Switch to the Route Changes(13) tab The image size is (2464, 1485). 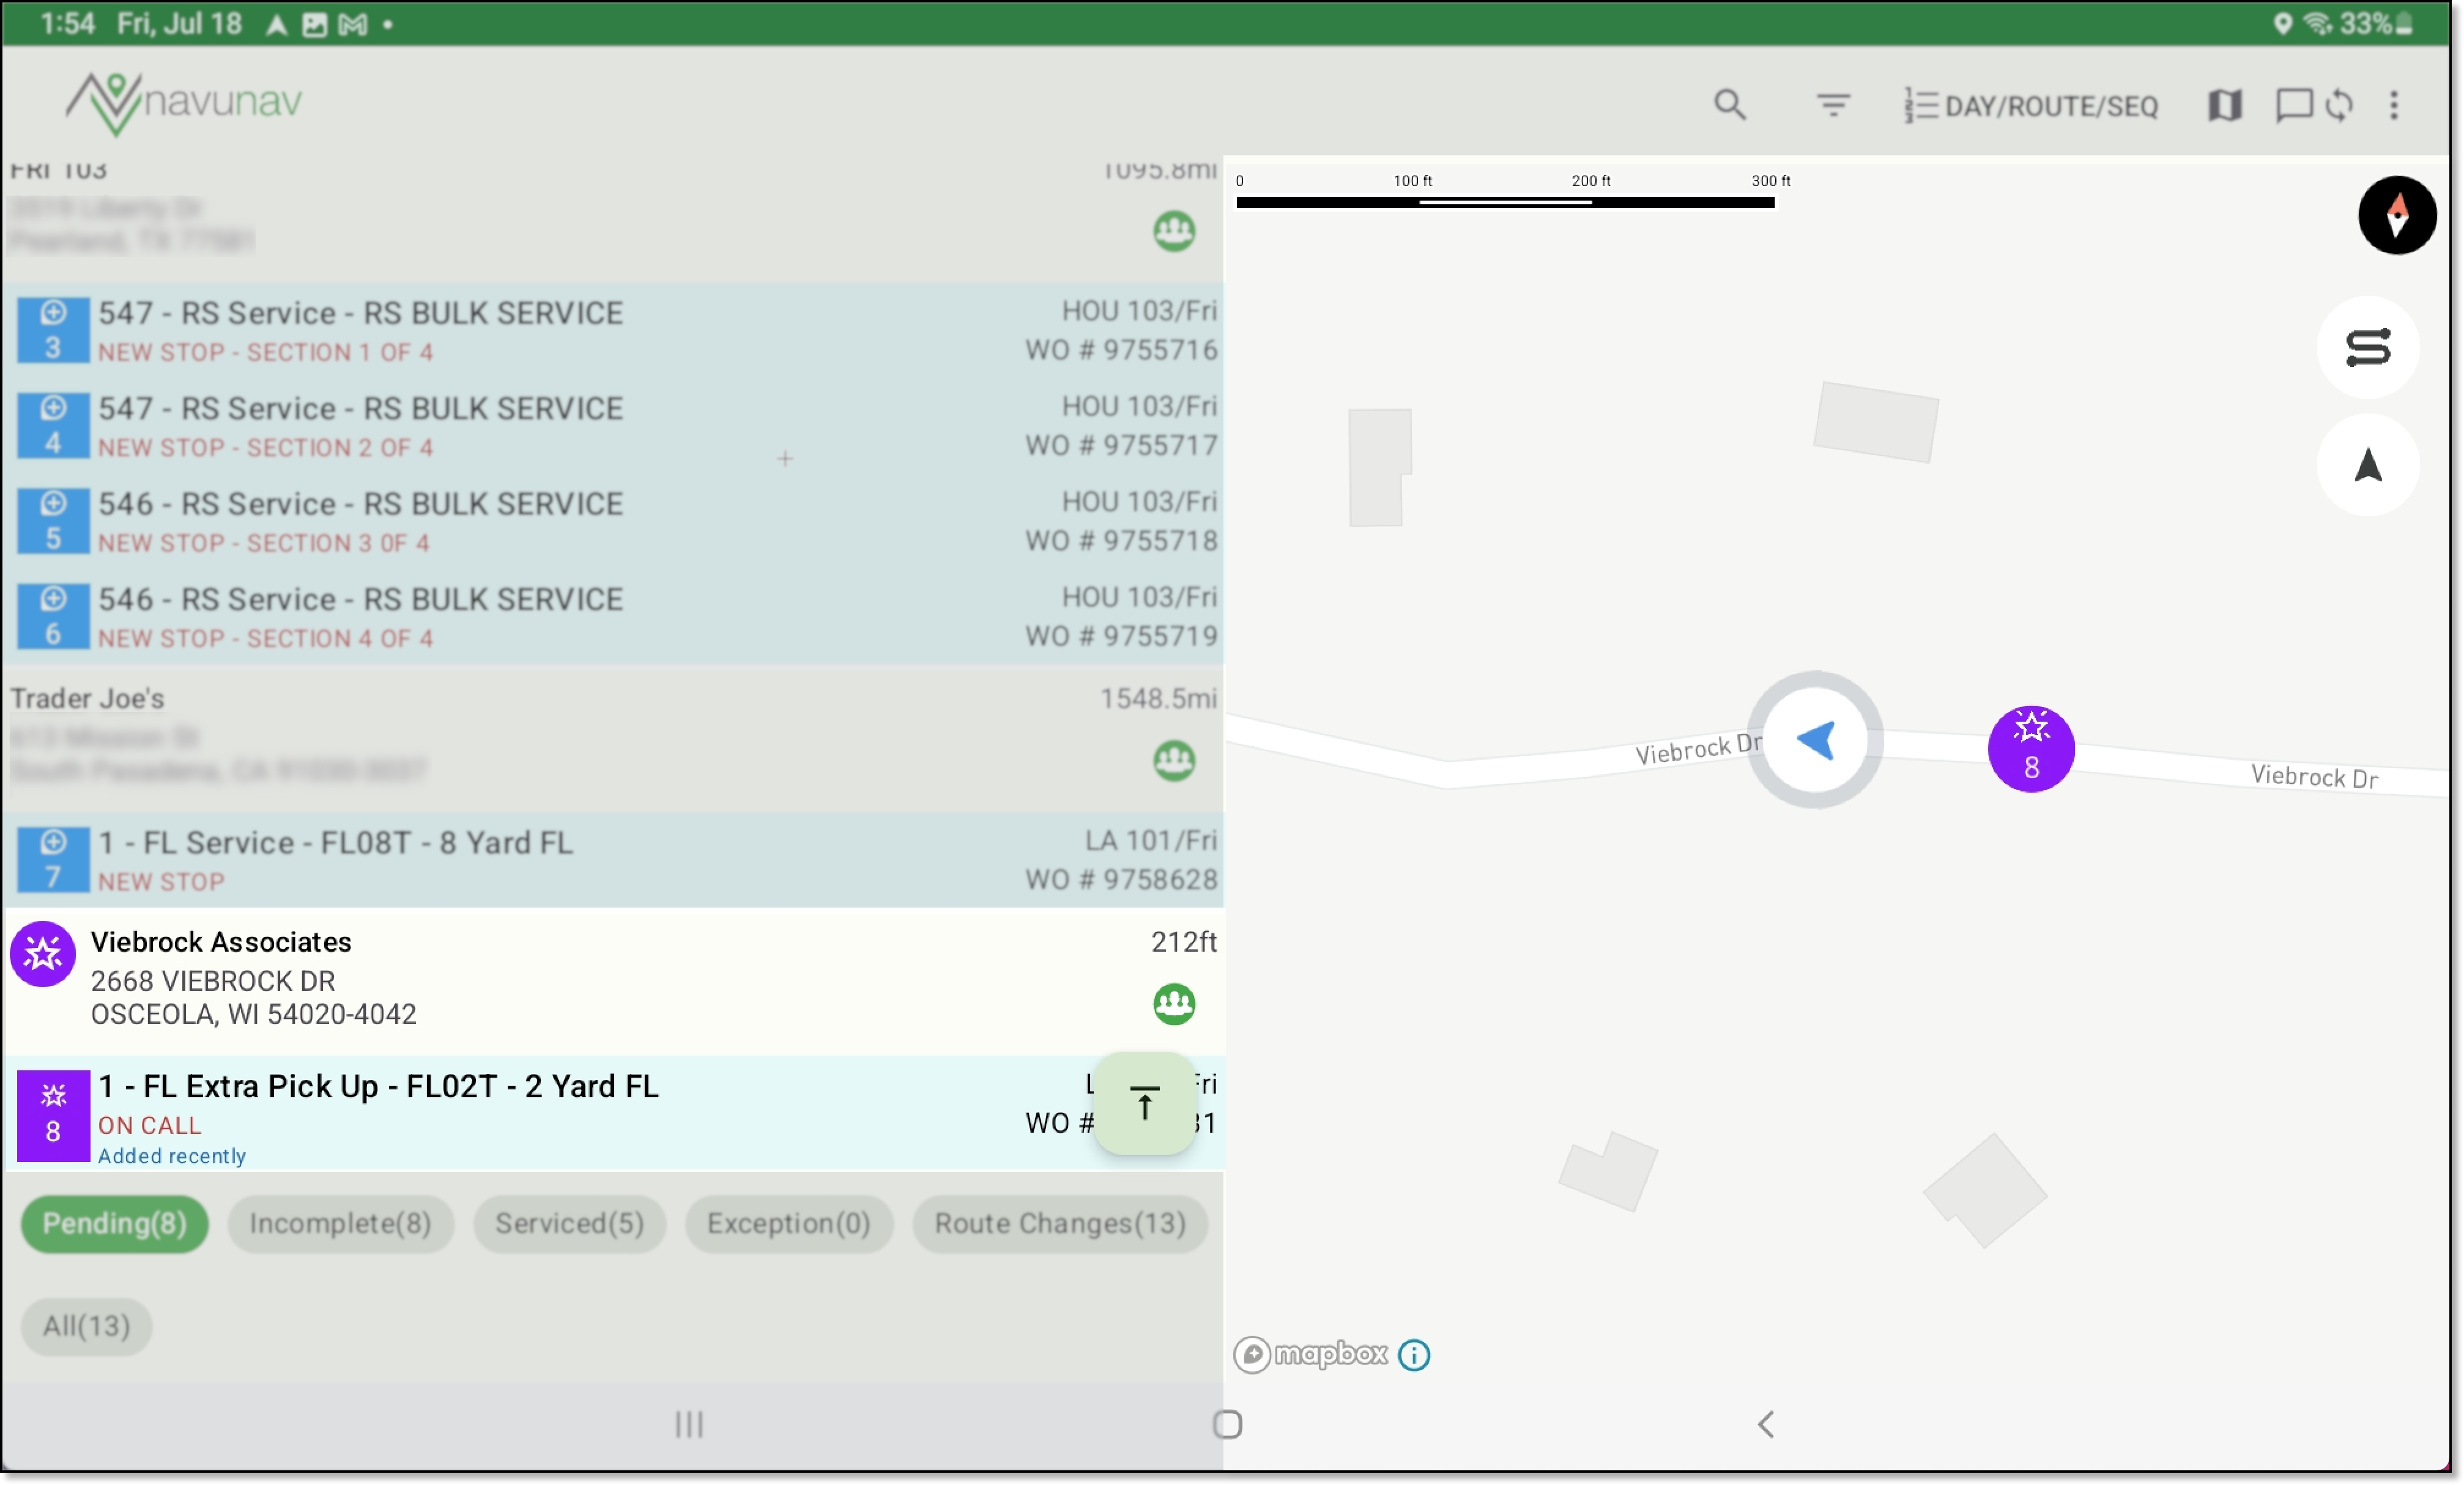coord(1059,1223)
